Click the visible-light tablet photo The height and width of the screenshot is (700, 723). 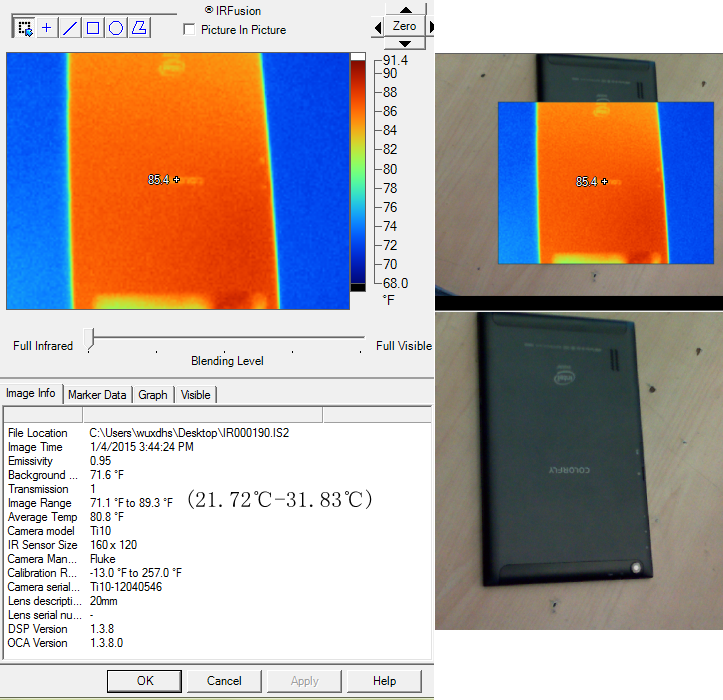pyautogui.click(x=579, y=470)
